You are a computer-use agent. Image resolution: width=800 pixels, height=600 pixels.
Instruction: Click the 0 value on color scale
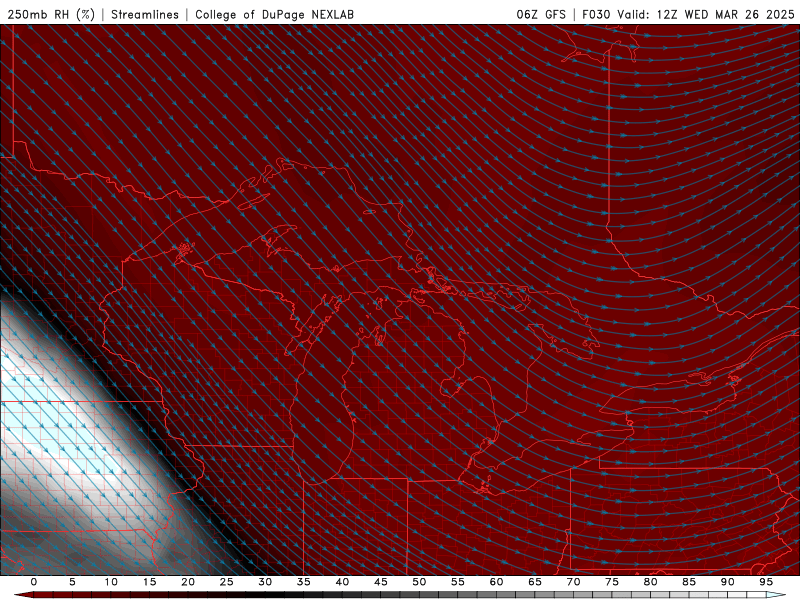click(34, 582)
